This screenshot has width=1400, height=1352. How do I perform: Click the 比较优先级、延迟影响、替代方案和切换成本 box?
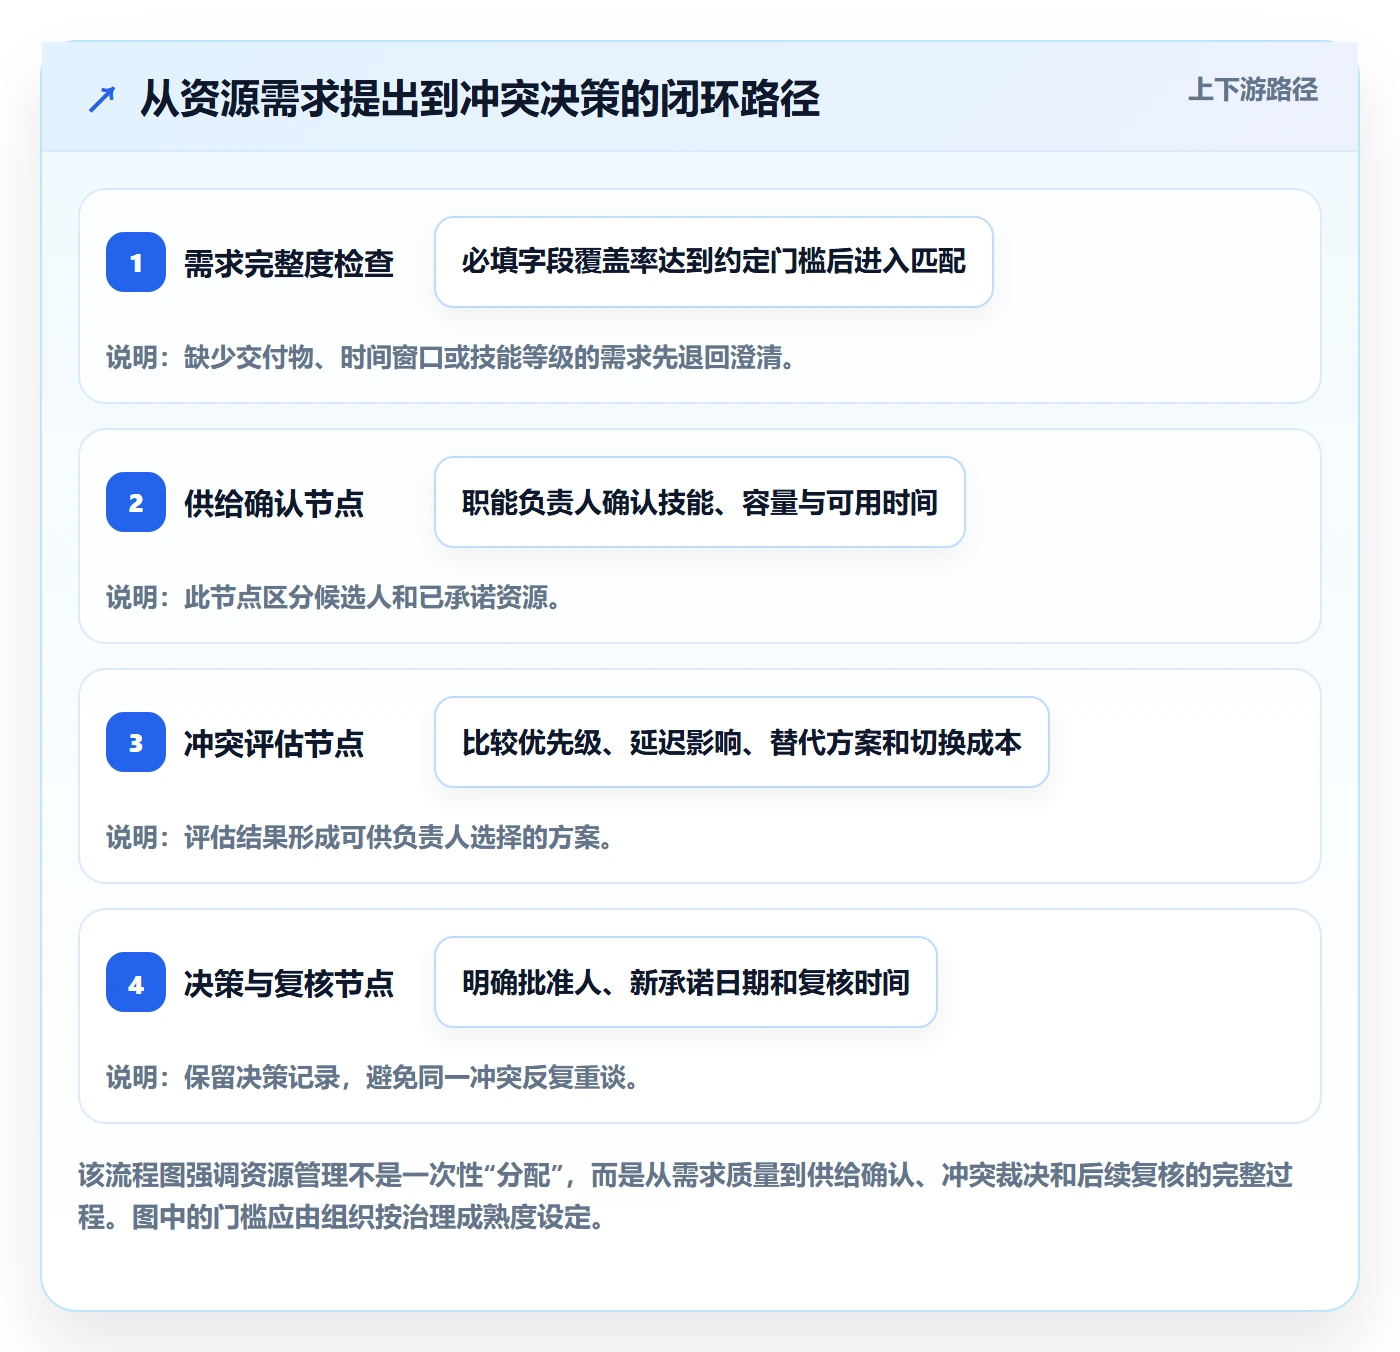click(742, 742)
